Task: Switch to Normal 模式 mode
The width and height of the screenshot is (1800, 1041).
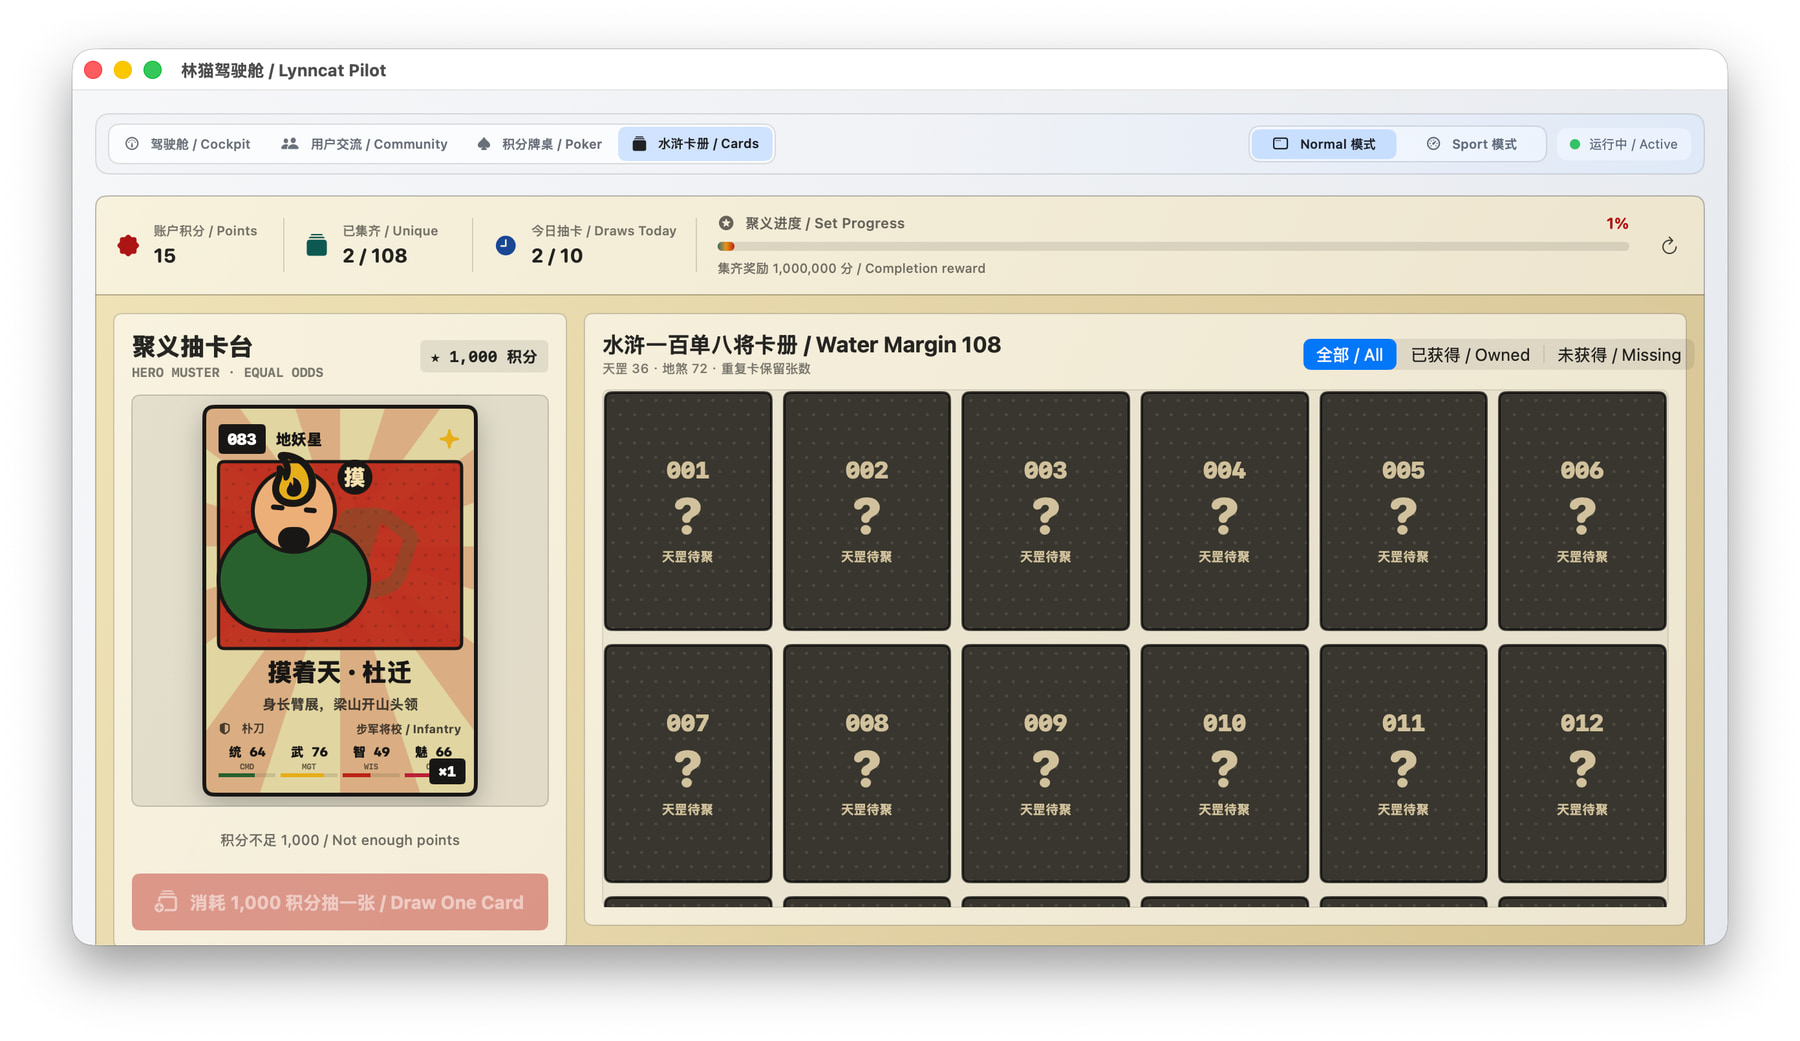Action: tap(1323, 144)
